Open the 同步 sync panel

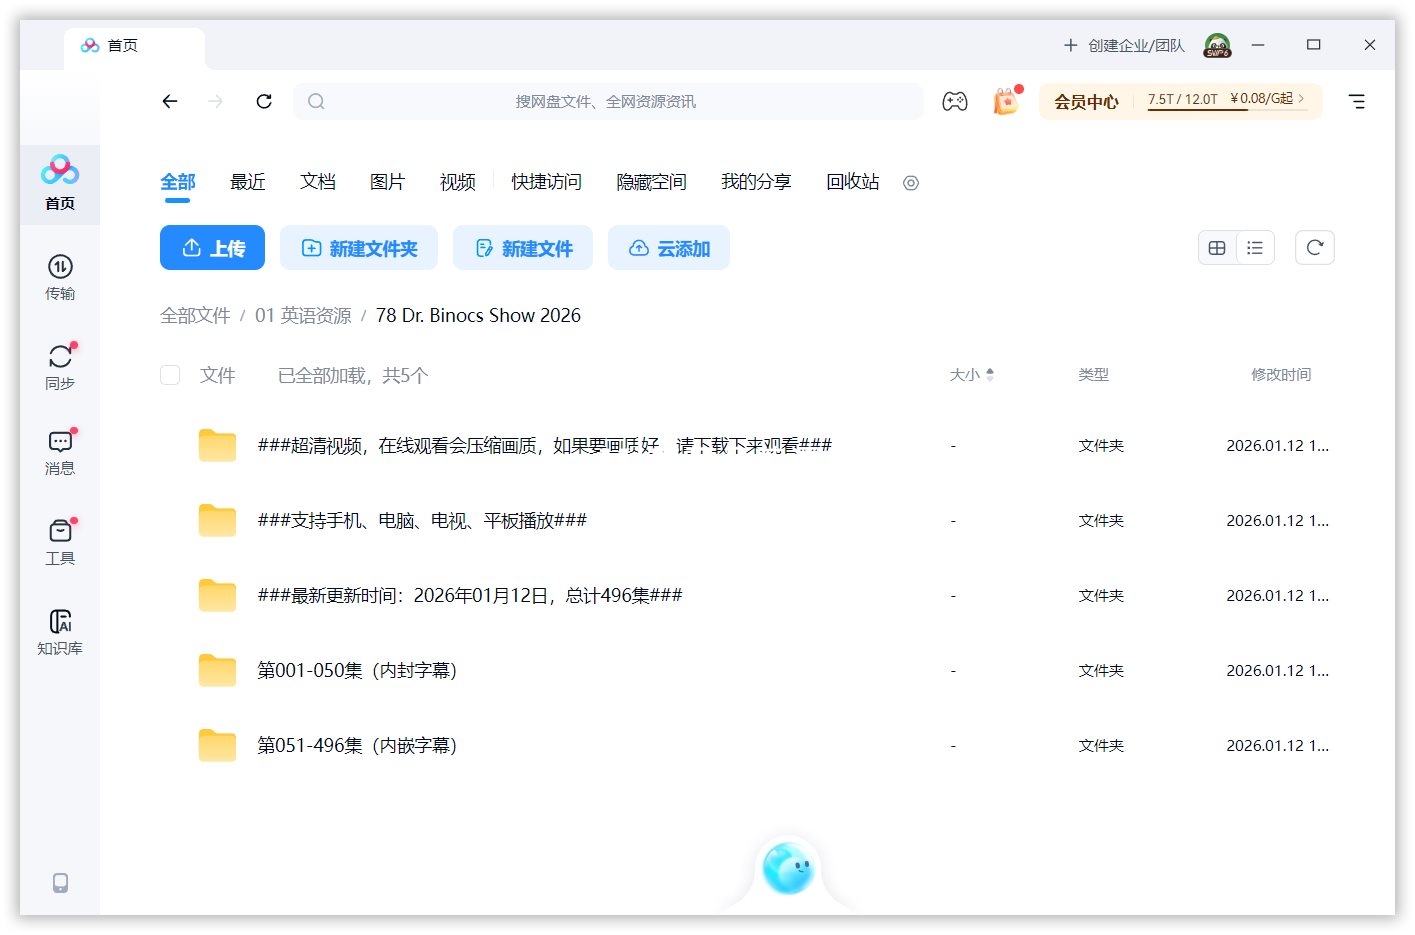(x=60, y=365)
